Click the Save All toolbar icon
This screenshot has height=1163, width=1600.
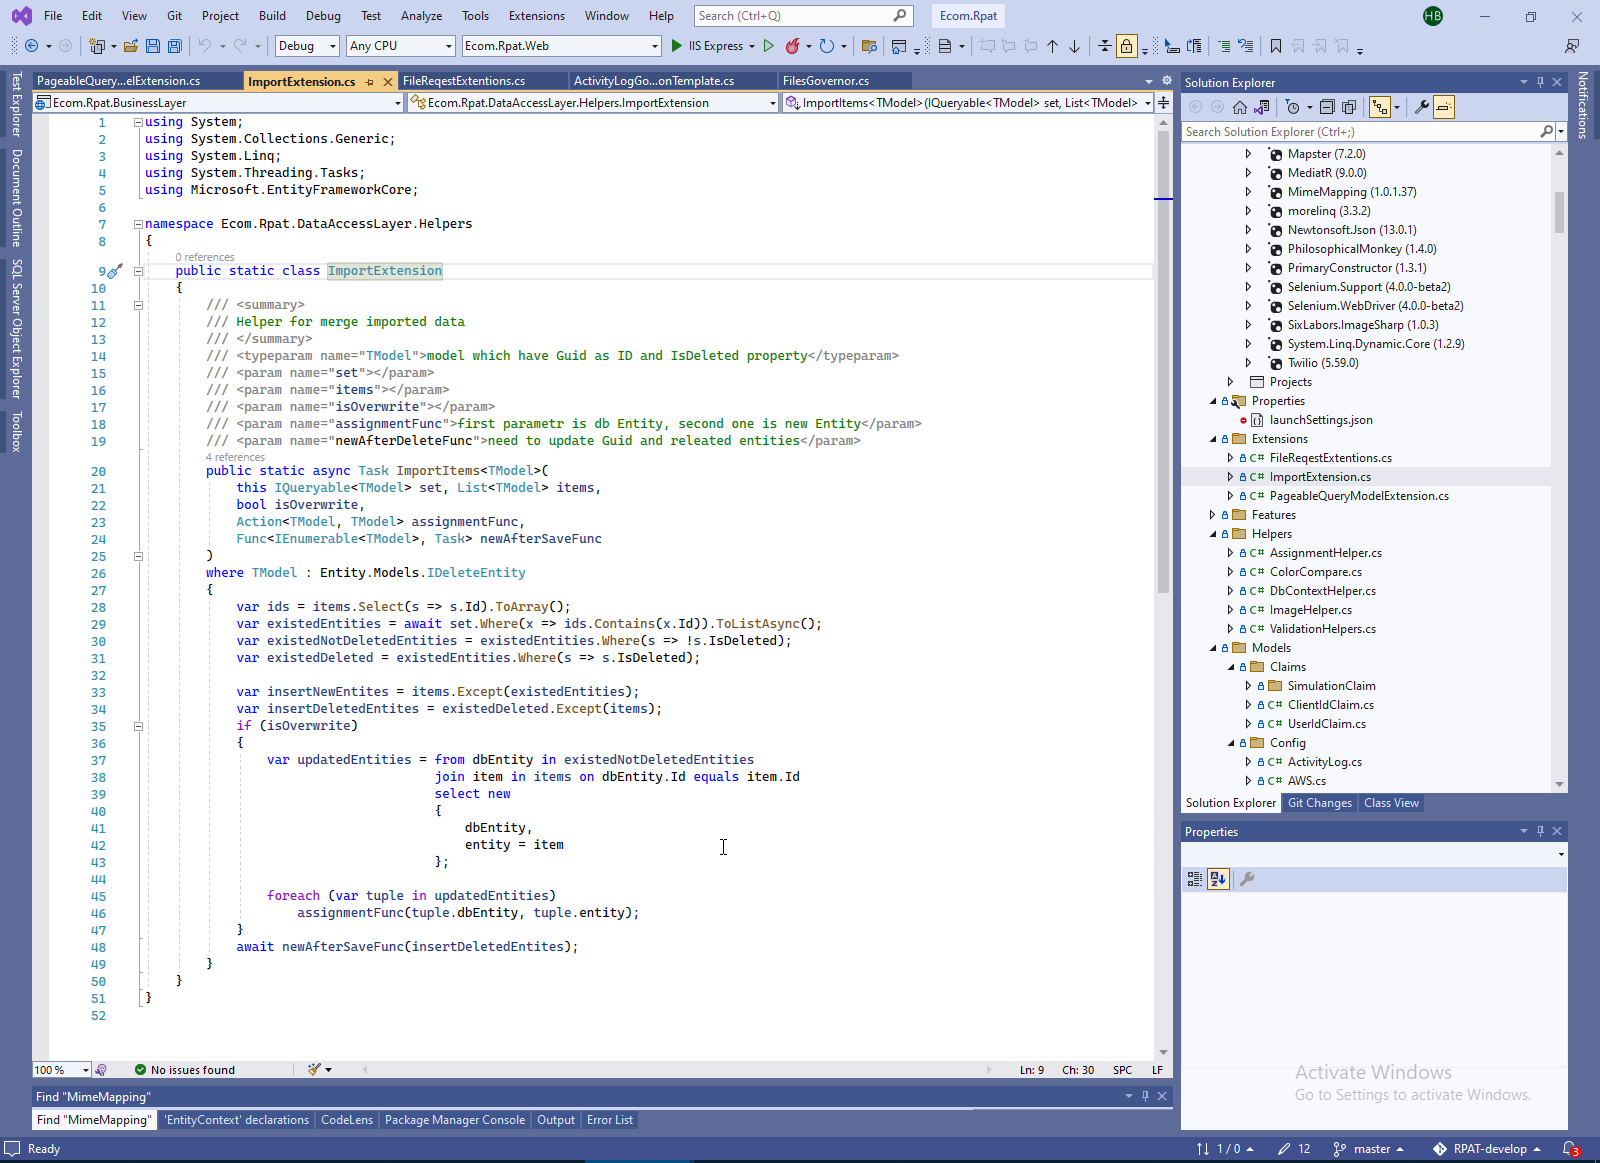[x=175, y=46]
